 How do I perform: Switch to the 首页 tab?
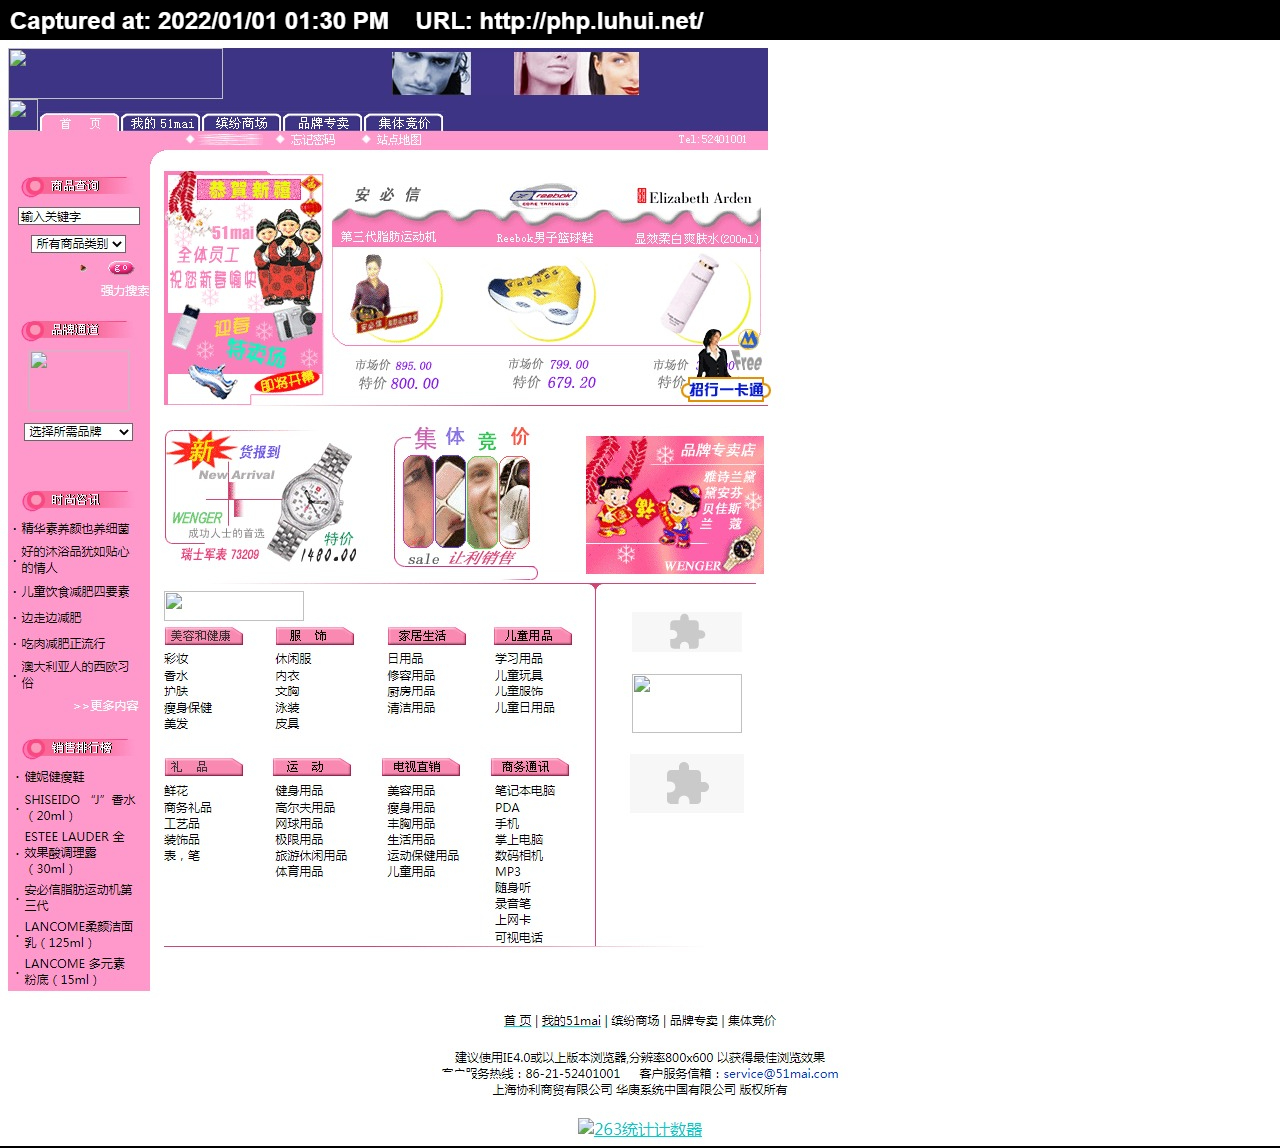(80, 123)
